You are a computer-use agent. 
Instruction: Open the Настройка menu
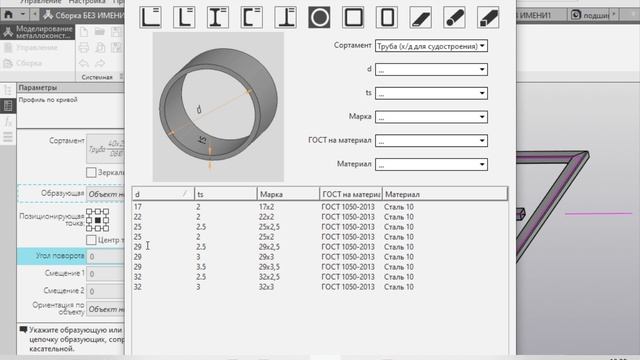click(x=87, y=2)
